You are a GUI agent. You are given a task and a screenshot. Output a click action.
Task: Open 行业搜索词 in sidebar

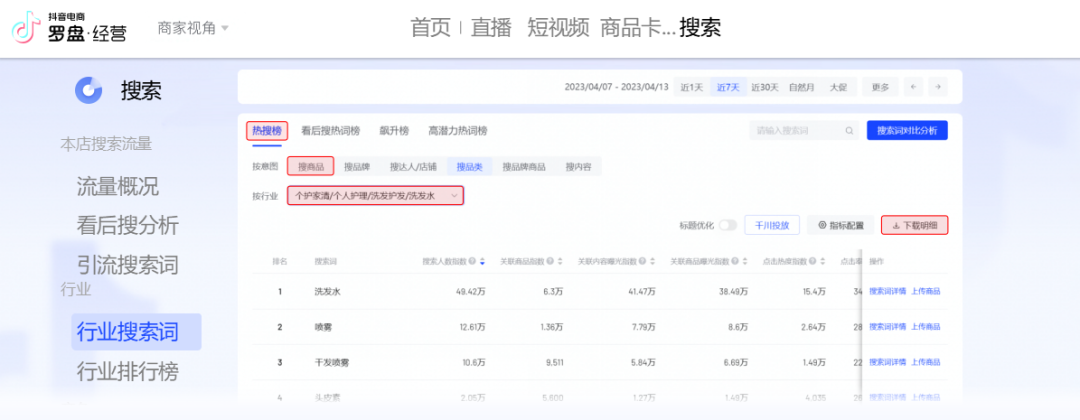pyautogui.click(x=136, y=332)
